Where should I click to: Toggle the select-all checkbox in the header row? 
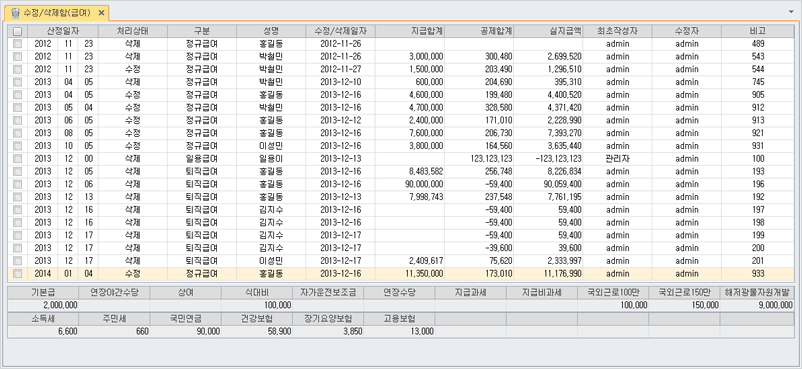(17, 31)
